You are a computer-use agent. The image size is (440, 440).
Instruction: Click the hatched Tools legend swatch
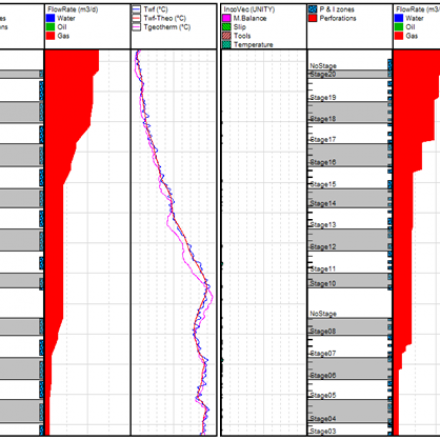pos(227,36)
